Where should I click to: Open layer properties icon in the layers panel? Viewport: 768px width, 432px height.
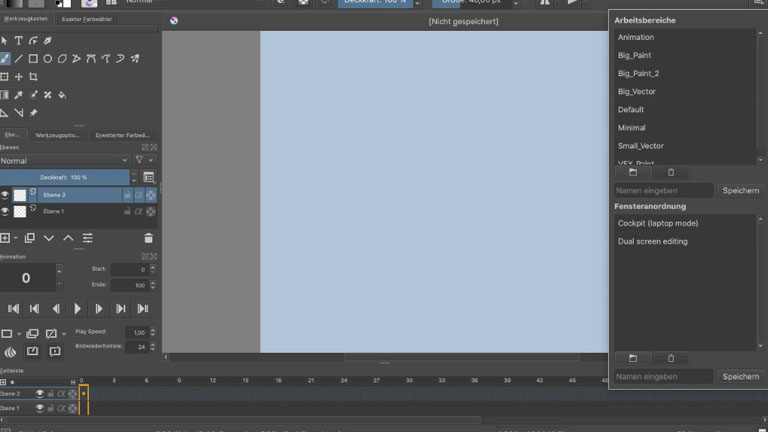point(87,238)
